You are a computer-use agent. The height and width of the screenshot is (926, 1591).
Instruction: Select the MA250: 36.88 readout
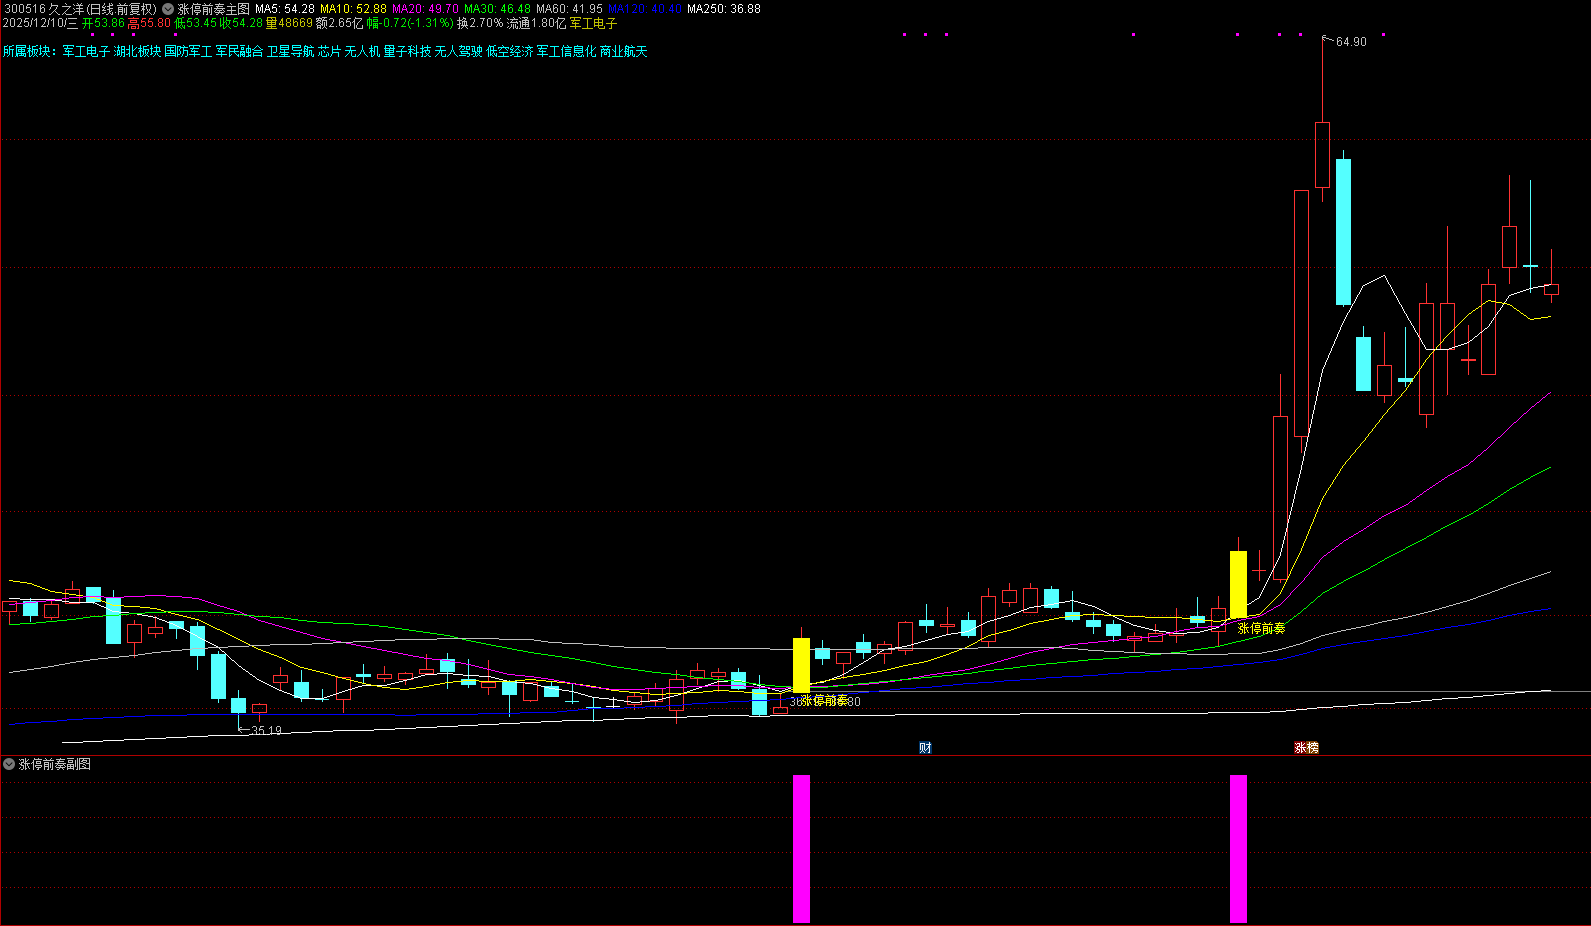(723, 9)
